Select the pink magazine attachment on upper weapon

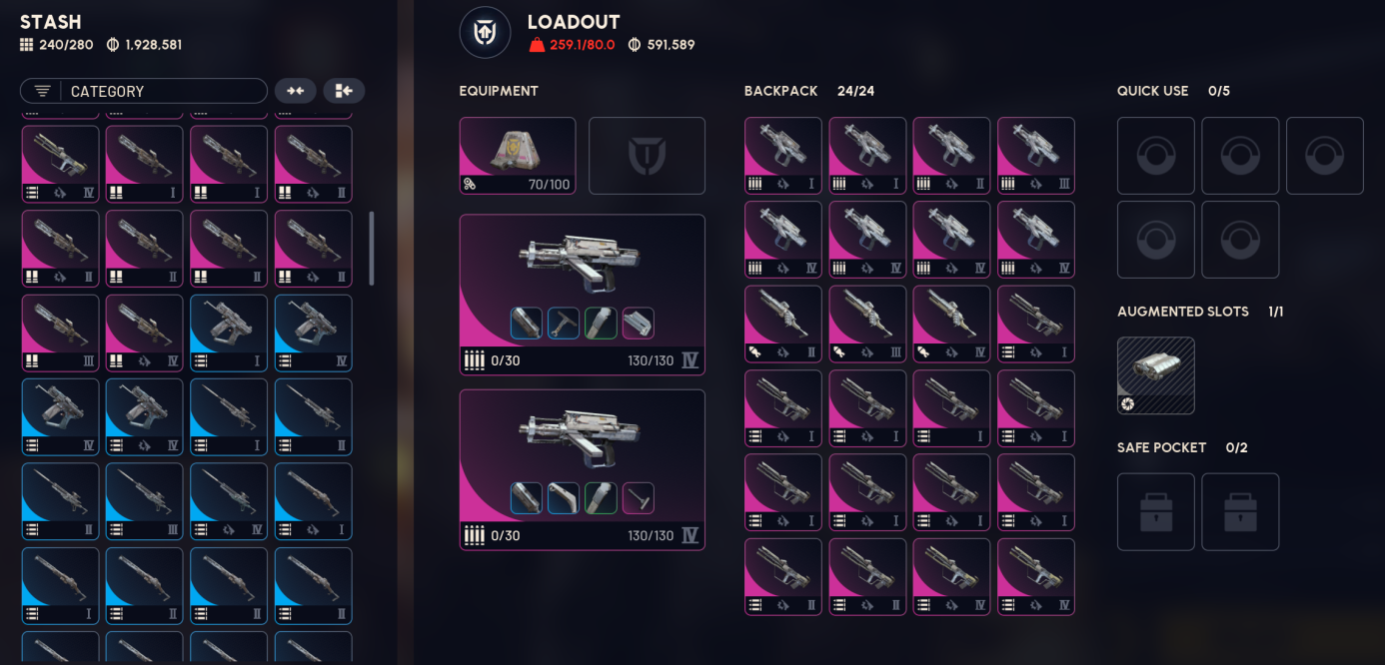(x=638, y=323)
